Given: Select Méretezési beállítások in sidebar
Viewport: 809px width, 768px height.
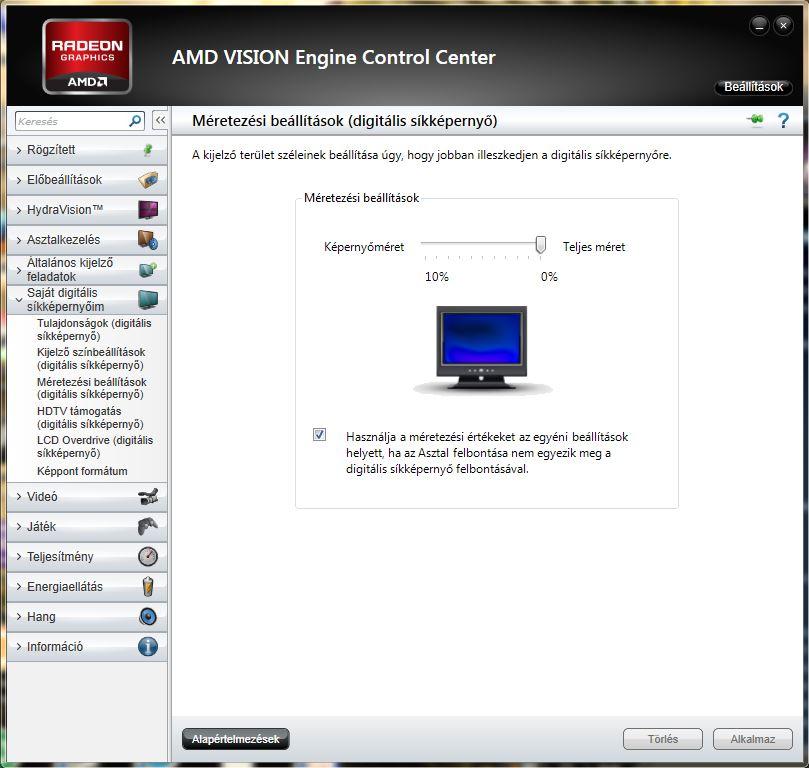Looking at the screenshot, I should (91, 388).
